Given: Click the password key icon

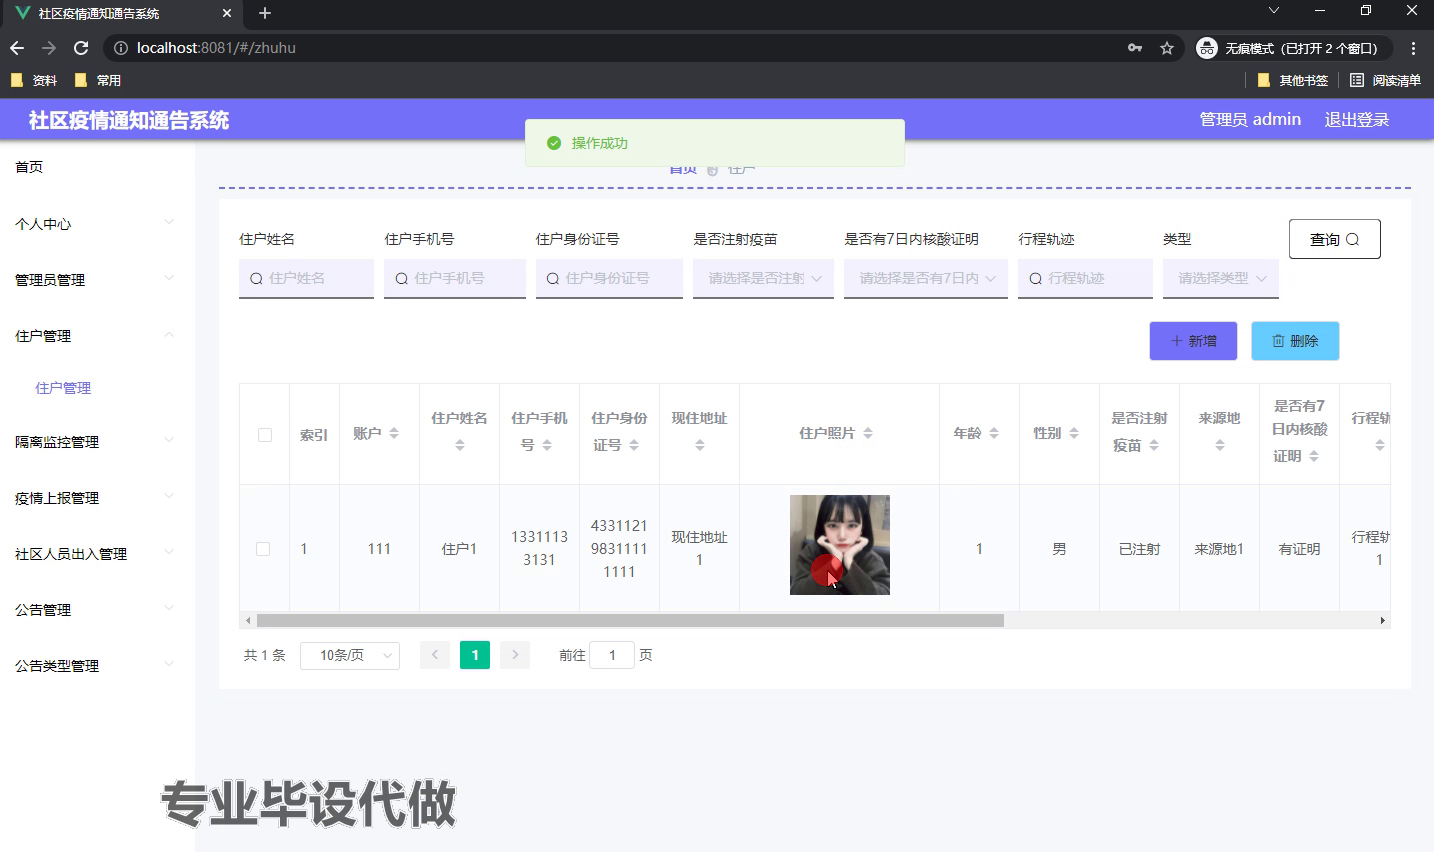Looking at the screenshot, I should (x=1135, y=48).
